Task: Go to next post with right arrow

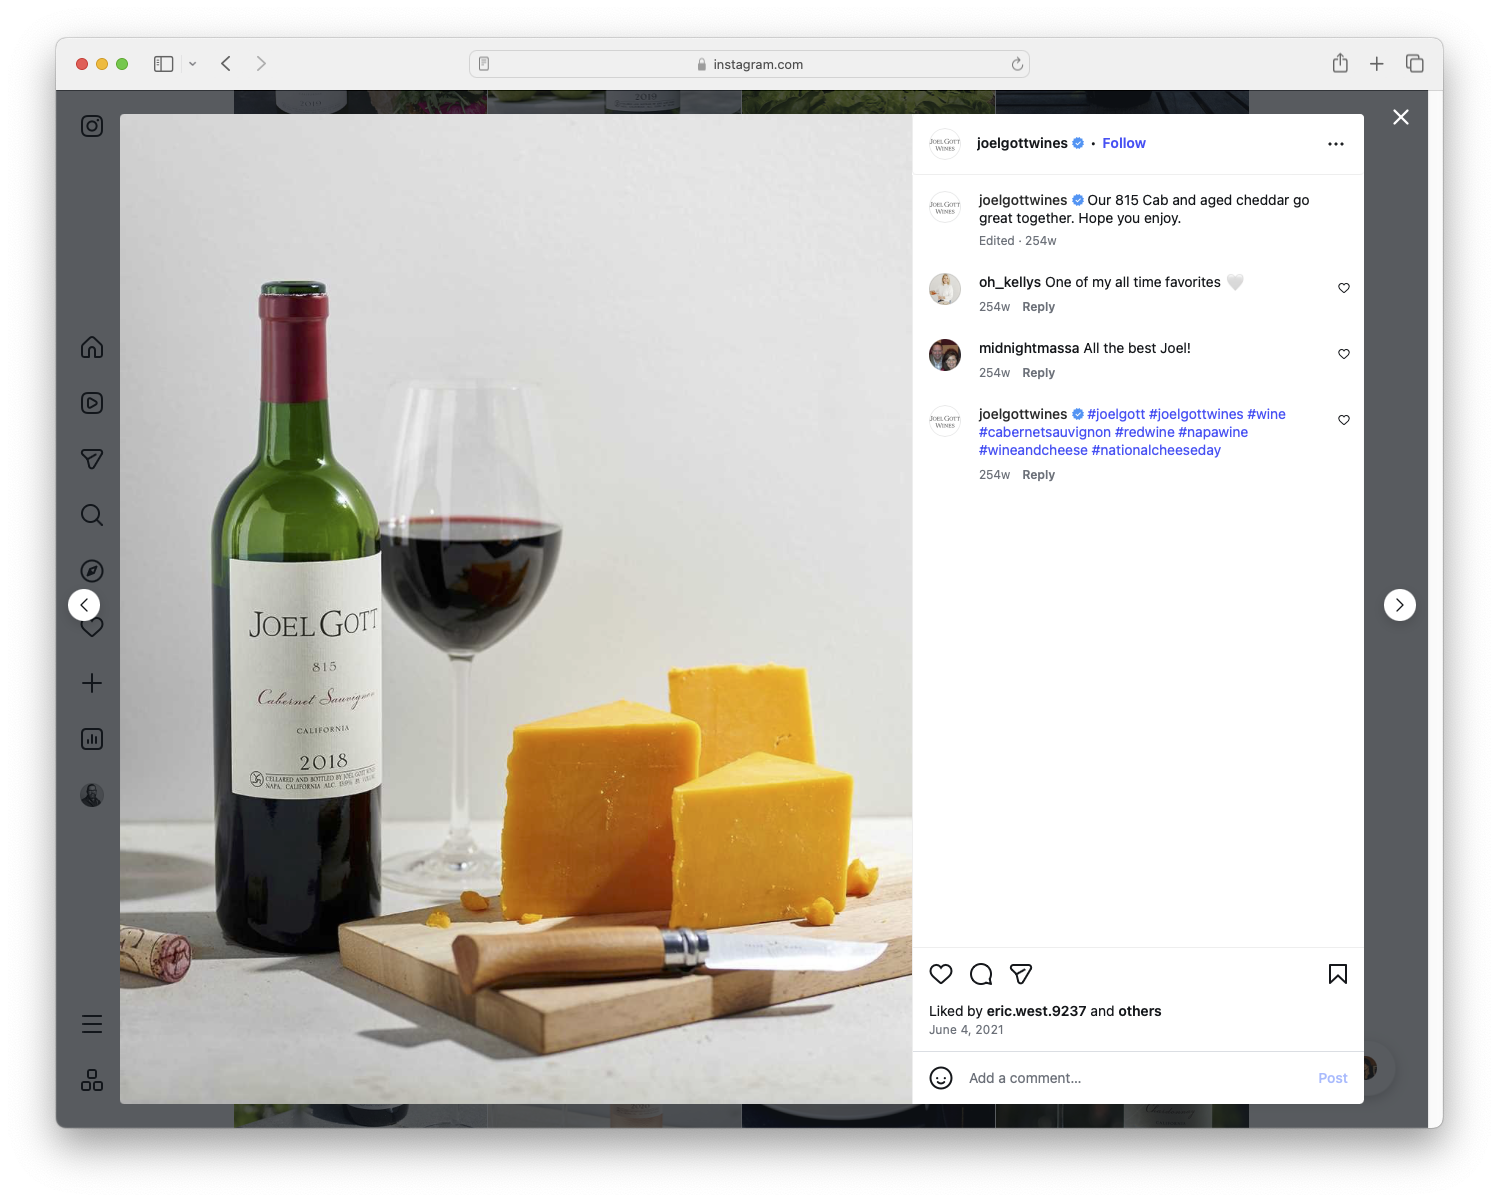Action: [x=1400, y=605]
